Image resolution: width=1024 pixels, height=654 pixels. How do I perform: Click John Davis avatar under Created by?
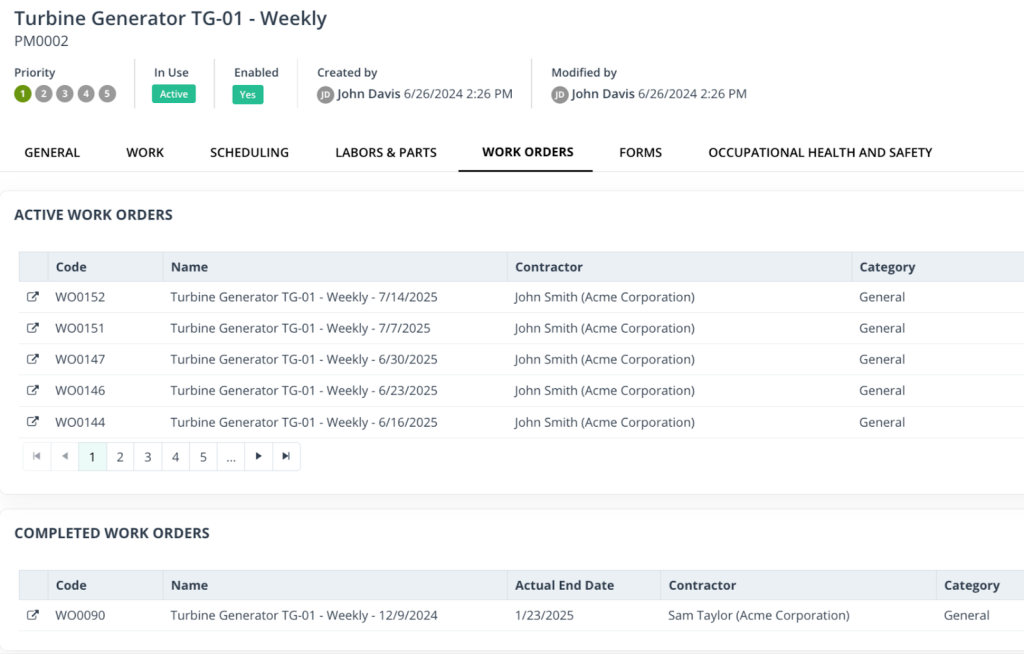click(323, 94)
